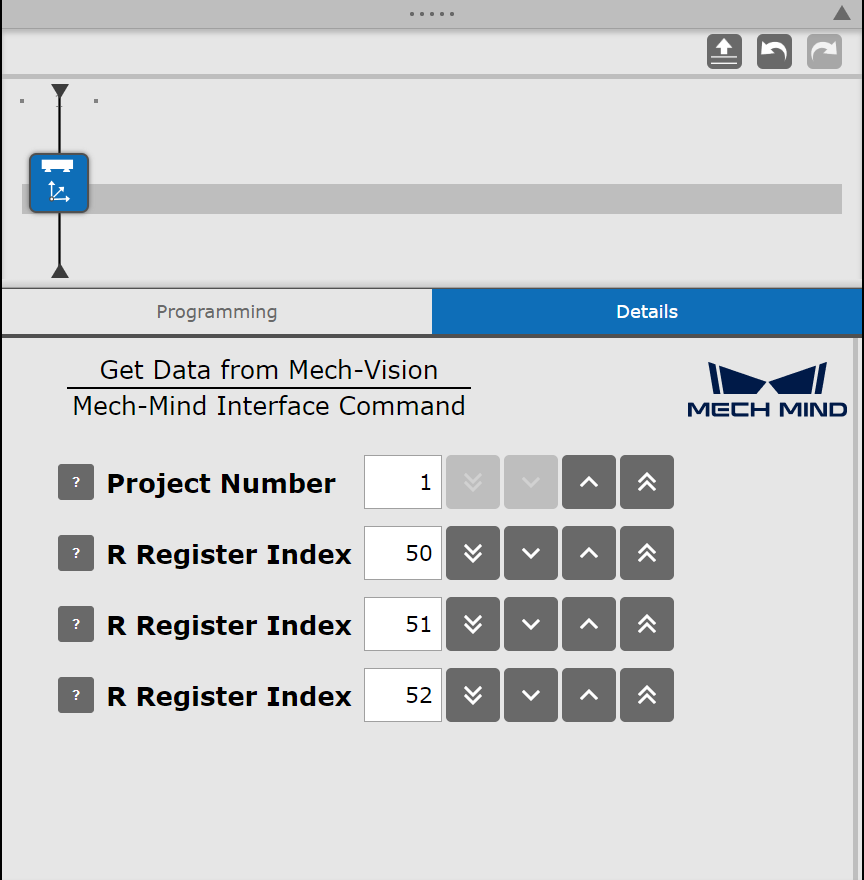Click the 'Mech-Mind Interface Command' subtitle
Image resolution: width=864 pixels, height=880 pixels.
(269, 406)
